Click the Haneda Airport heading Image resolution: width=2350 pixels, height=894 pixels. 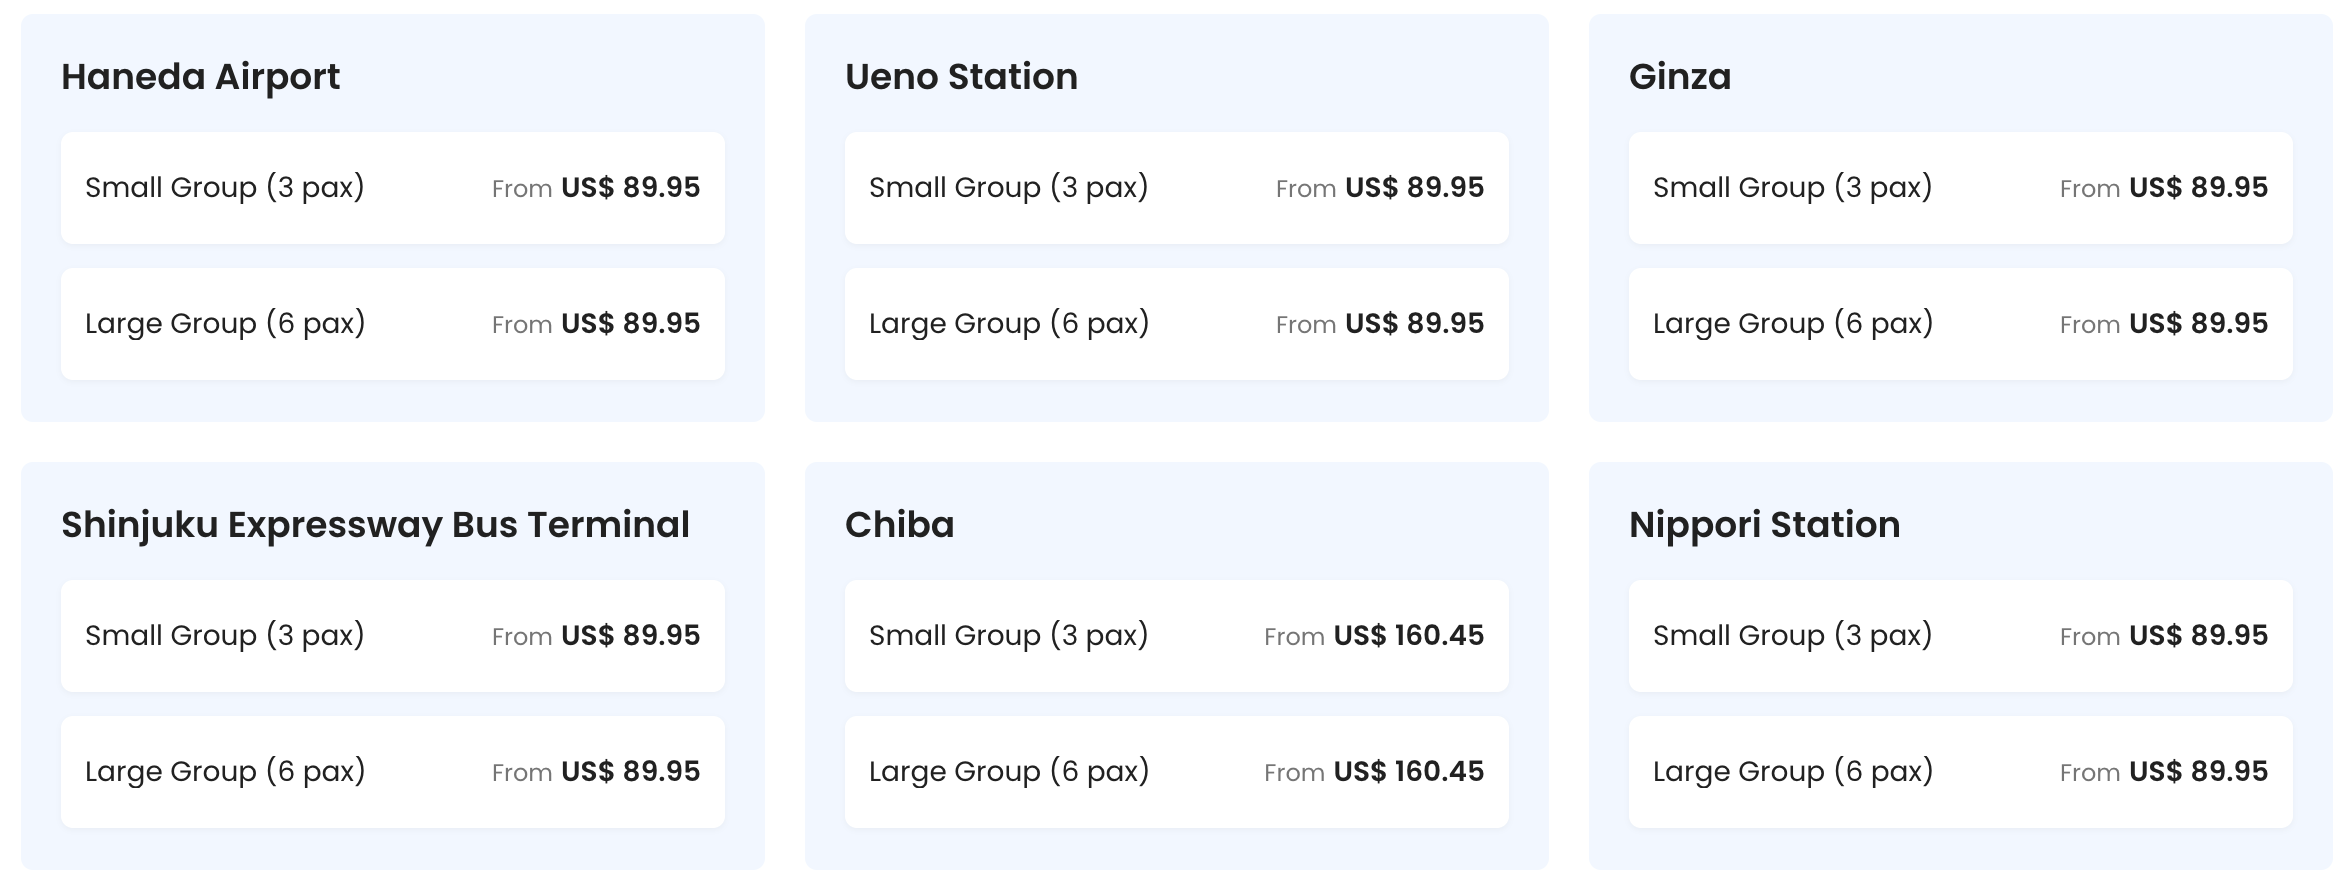click(200, 77)
